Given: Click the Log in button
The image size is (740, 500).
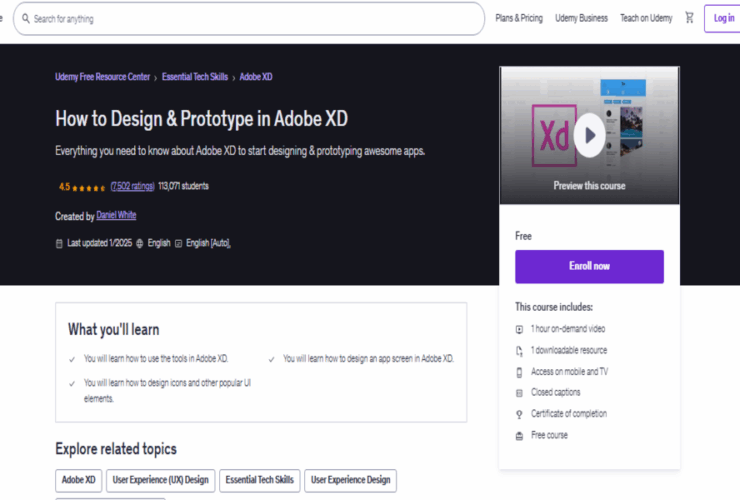Looking at the screenshot, I should coord(723,18).
